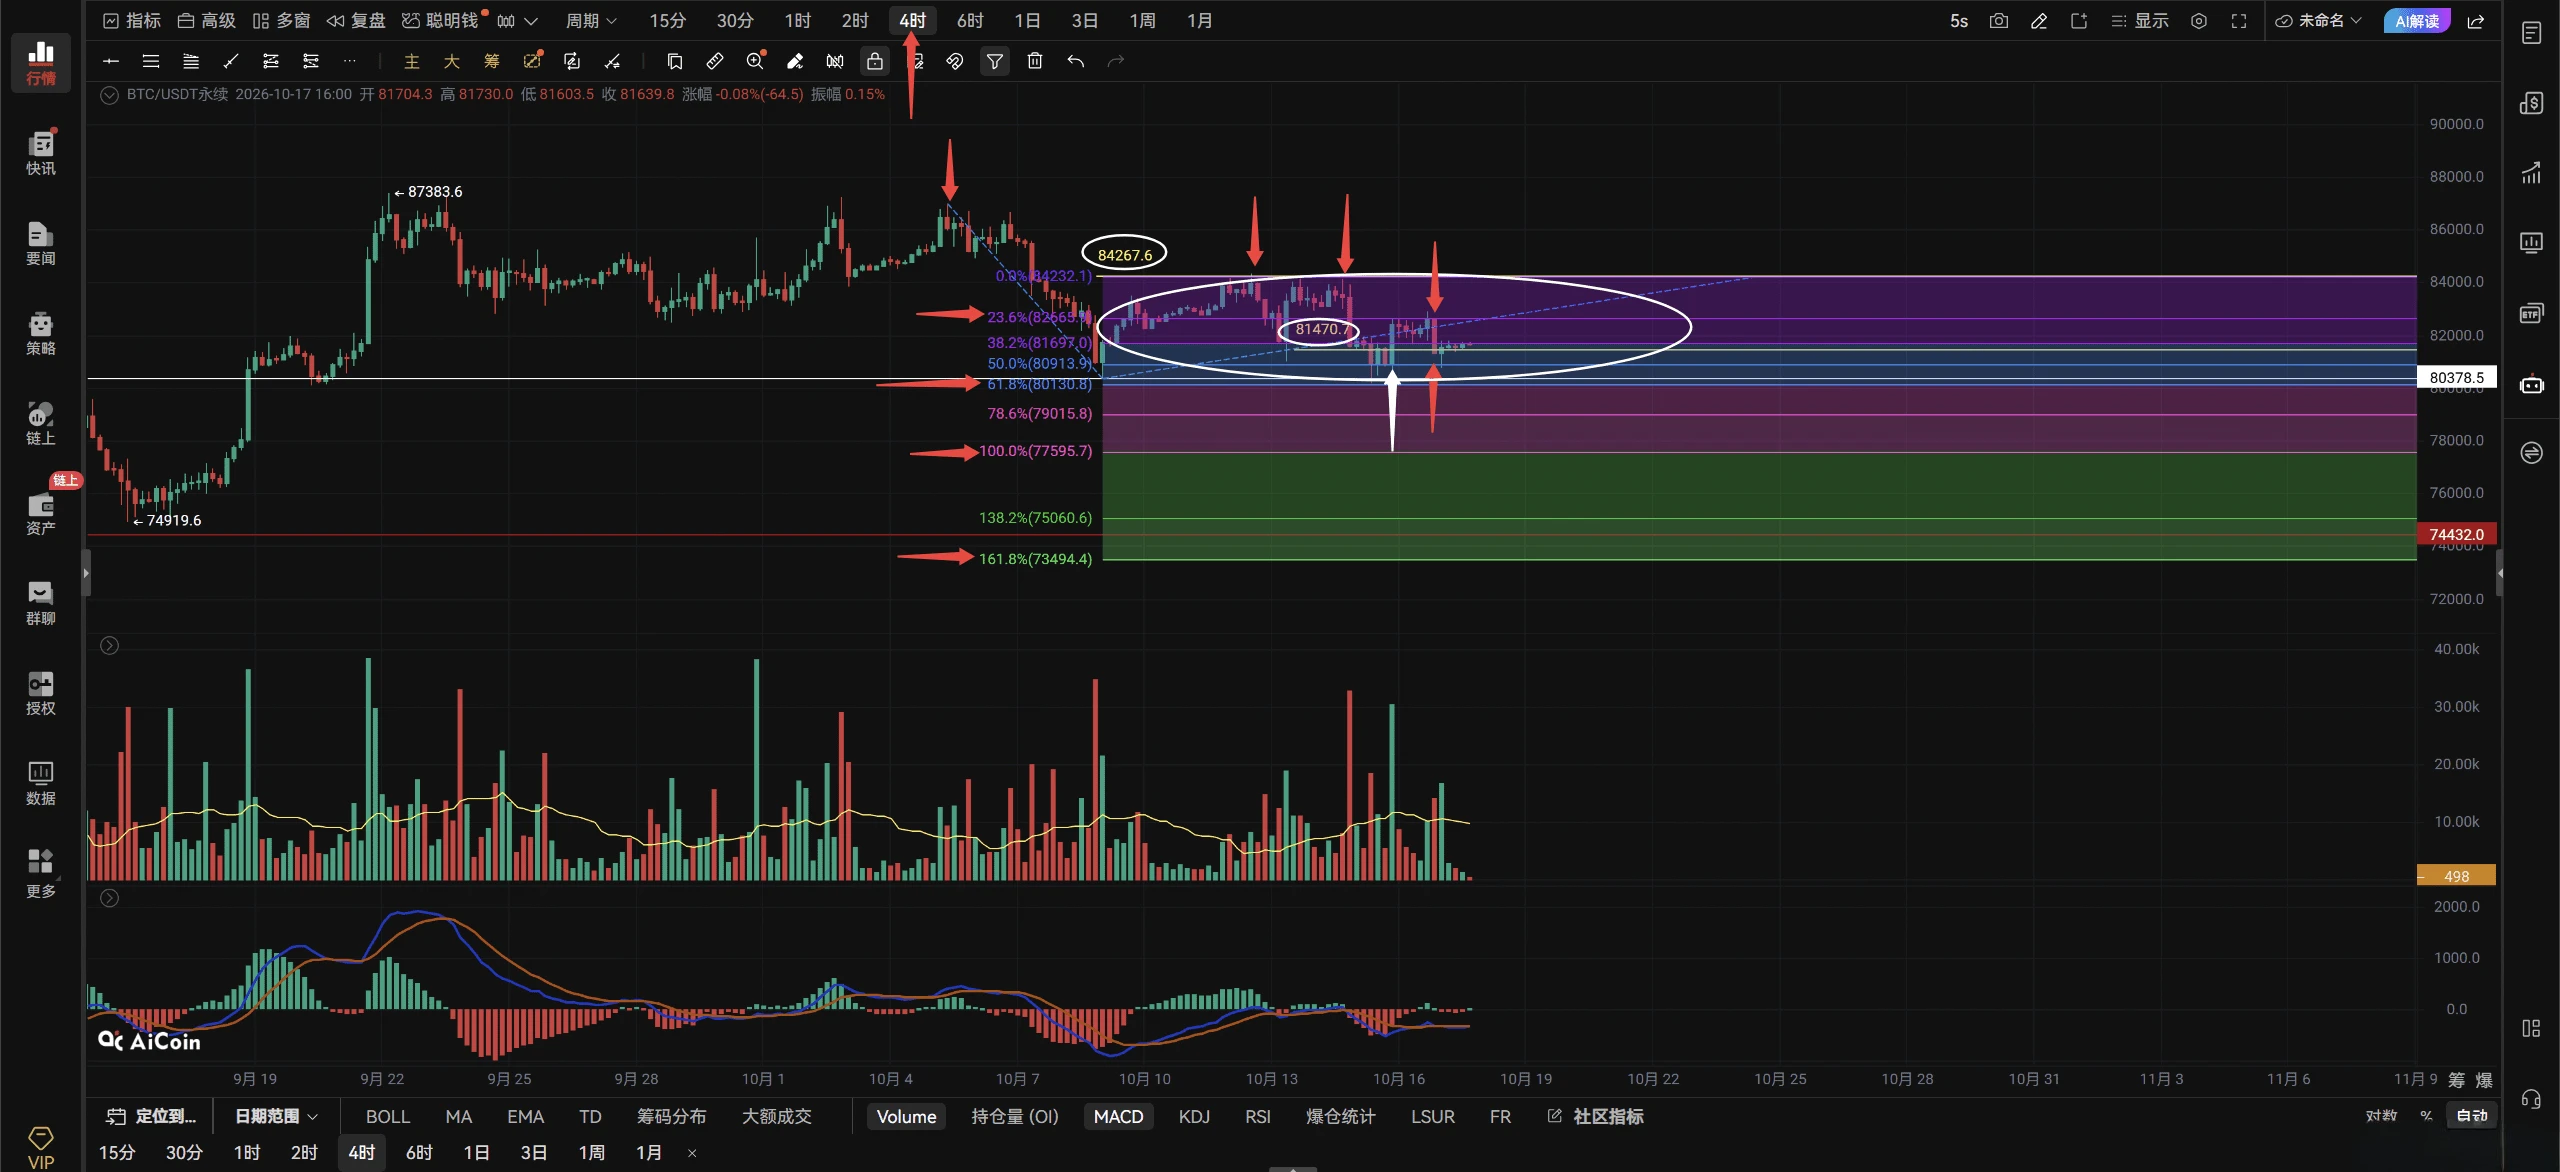2560x1172 pixels.
Task: Expand the chart style dropdown arrow
Action: tap(531, 21)
